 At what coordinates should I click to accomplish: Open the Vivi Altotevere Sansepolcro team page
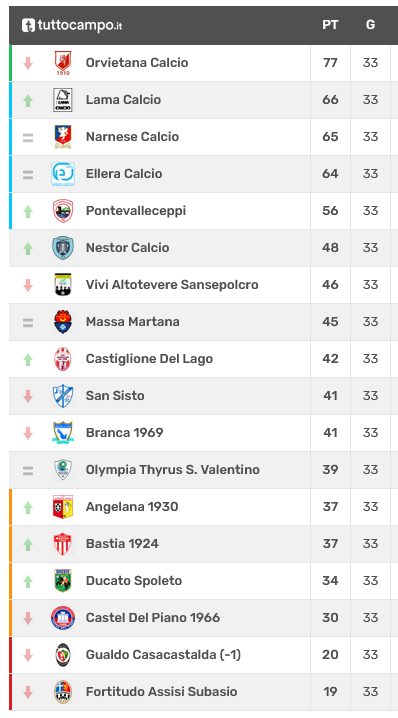click(x=172, y=285)
